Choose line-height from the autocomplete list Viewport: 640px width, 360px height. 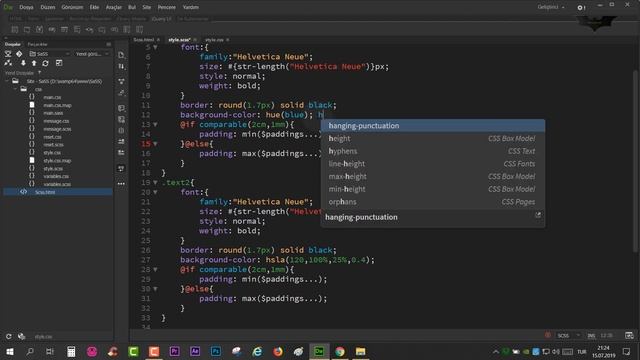[x=433, y=164]
